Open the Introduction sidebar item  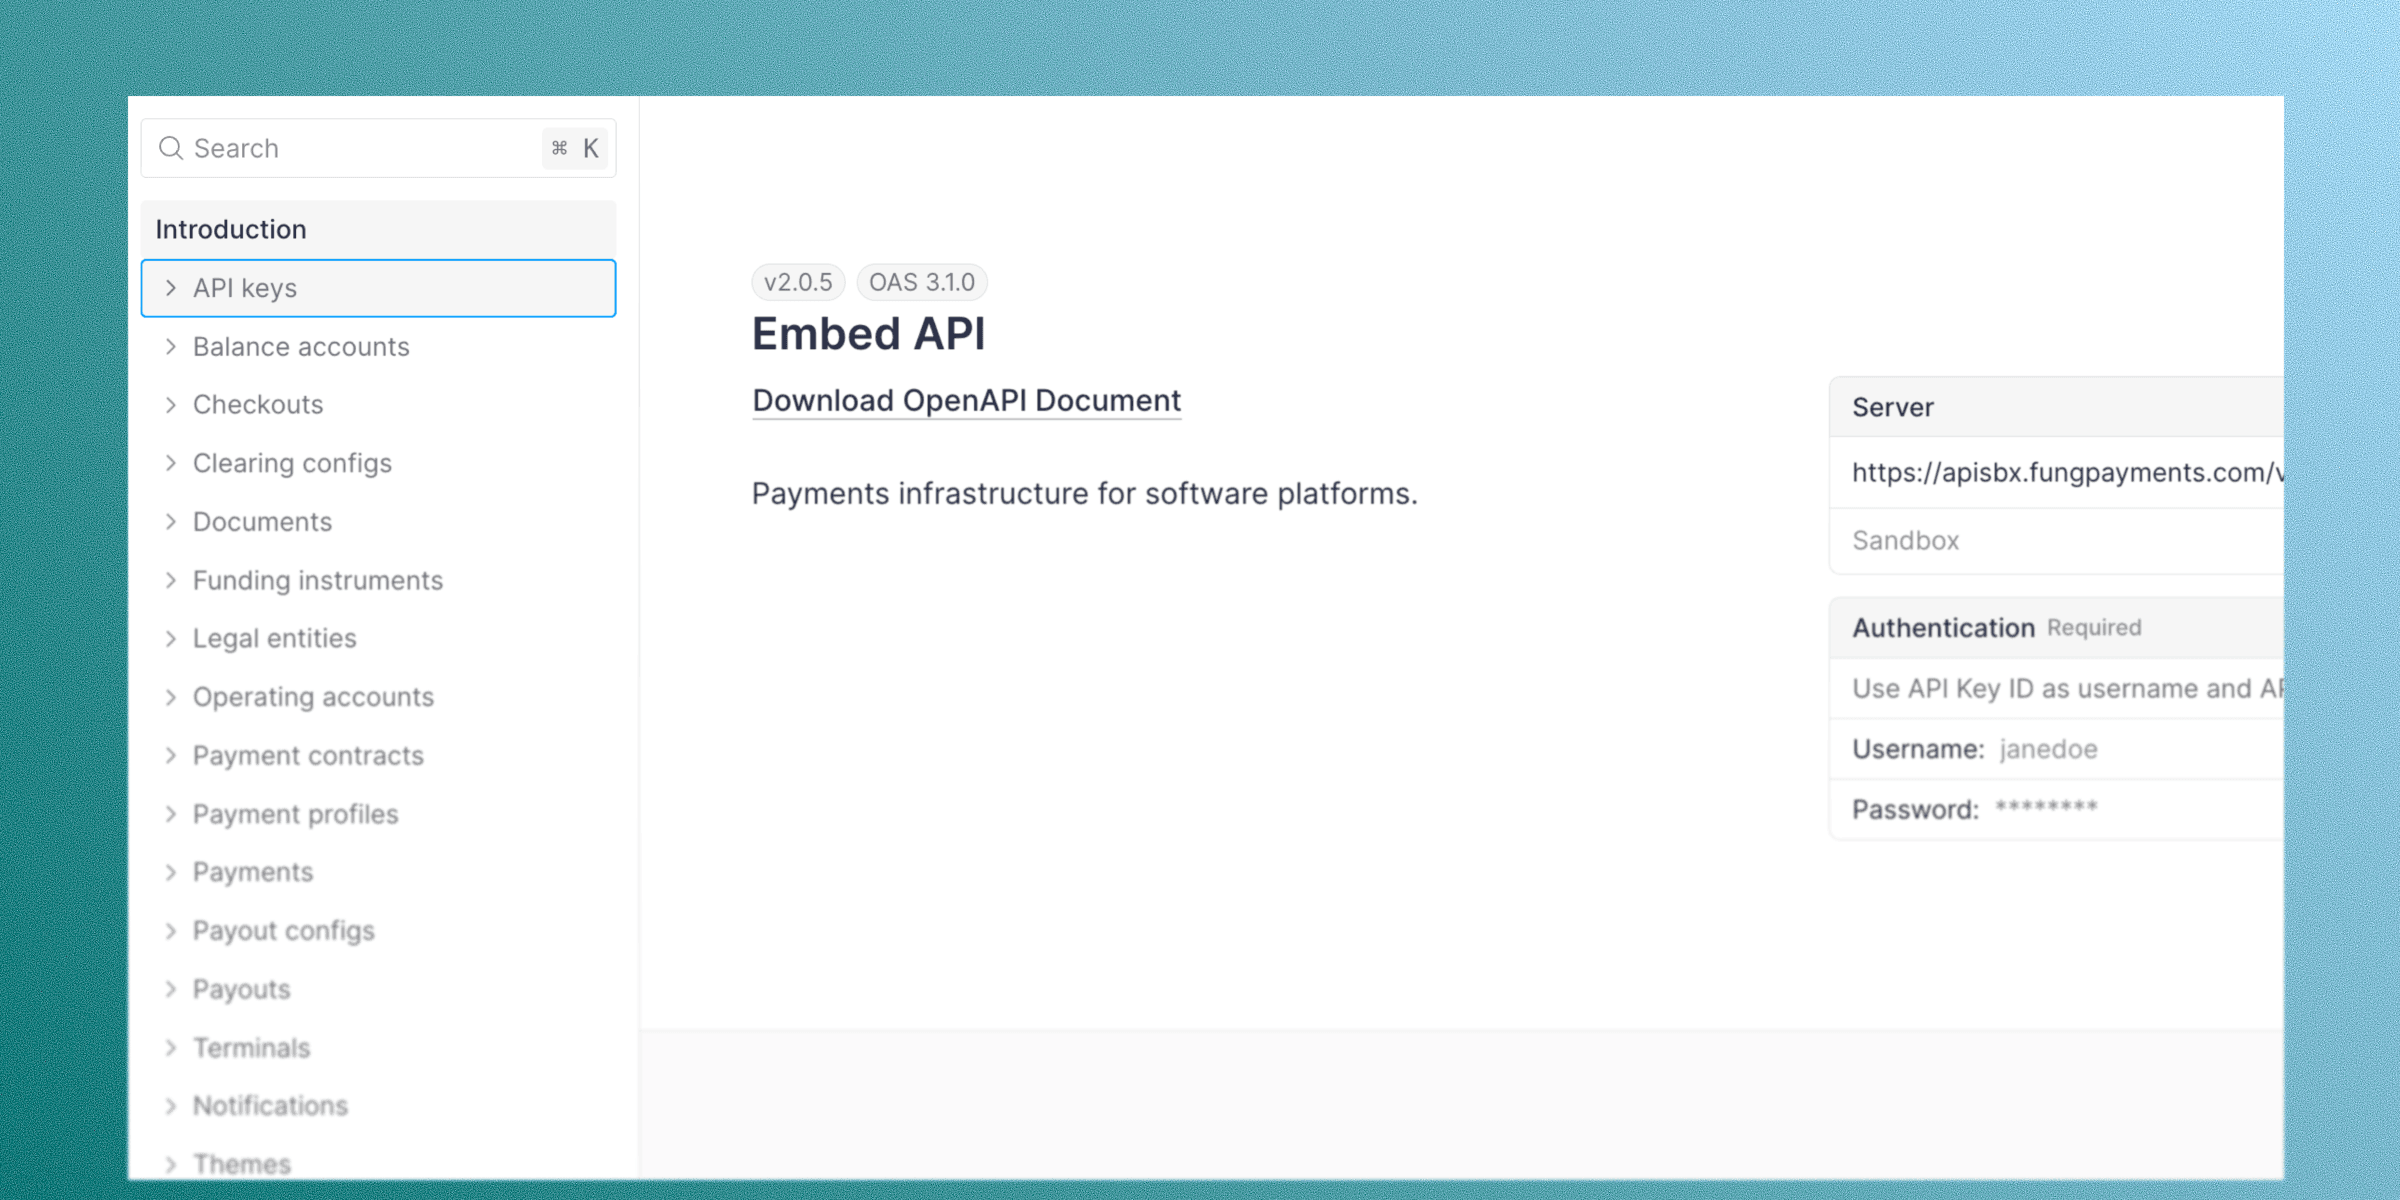point(231,229)
